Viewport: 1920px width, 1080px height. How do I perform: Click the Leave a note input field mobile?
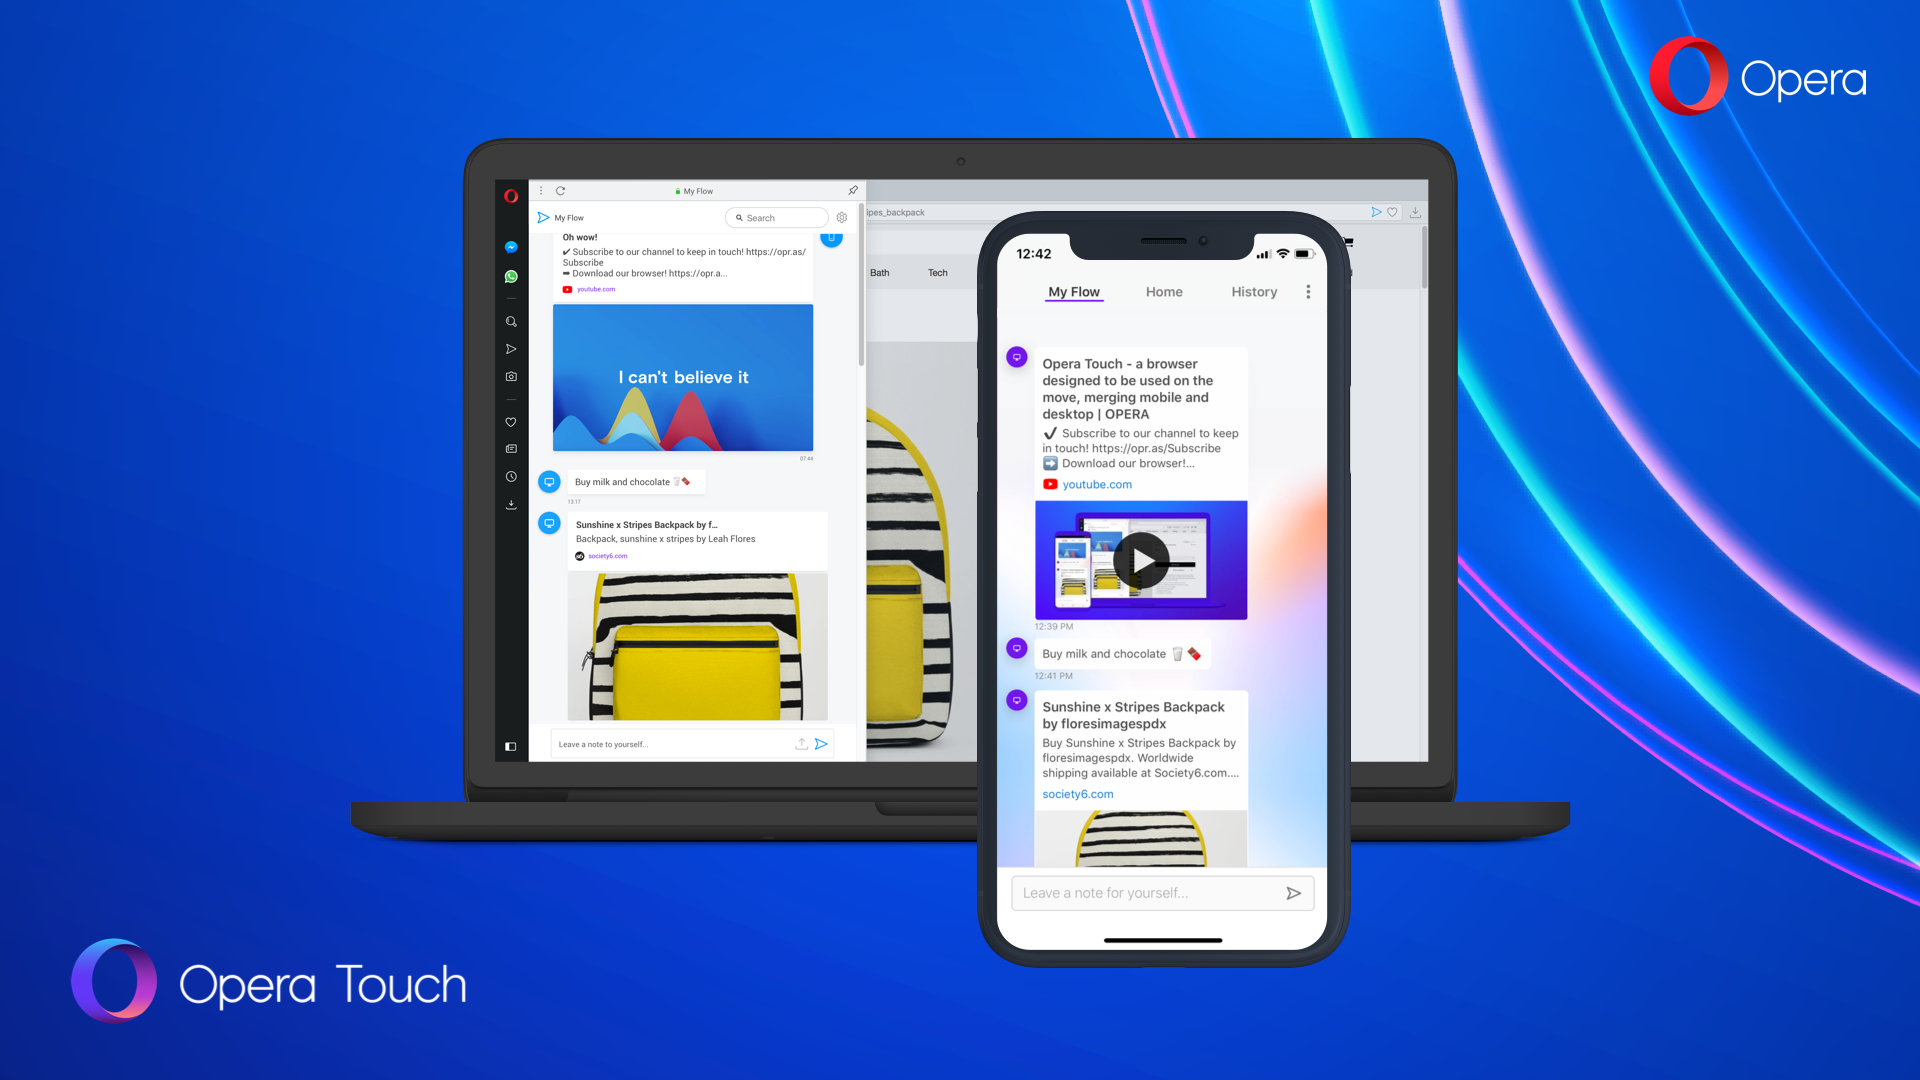1146,893
